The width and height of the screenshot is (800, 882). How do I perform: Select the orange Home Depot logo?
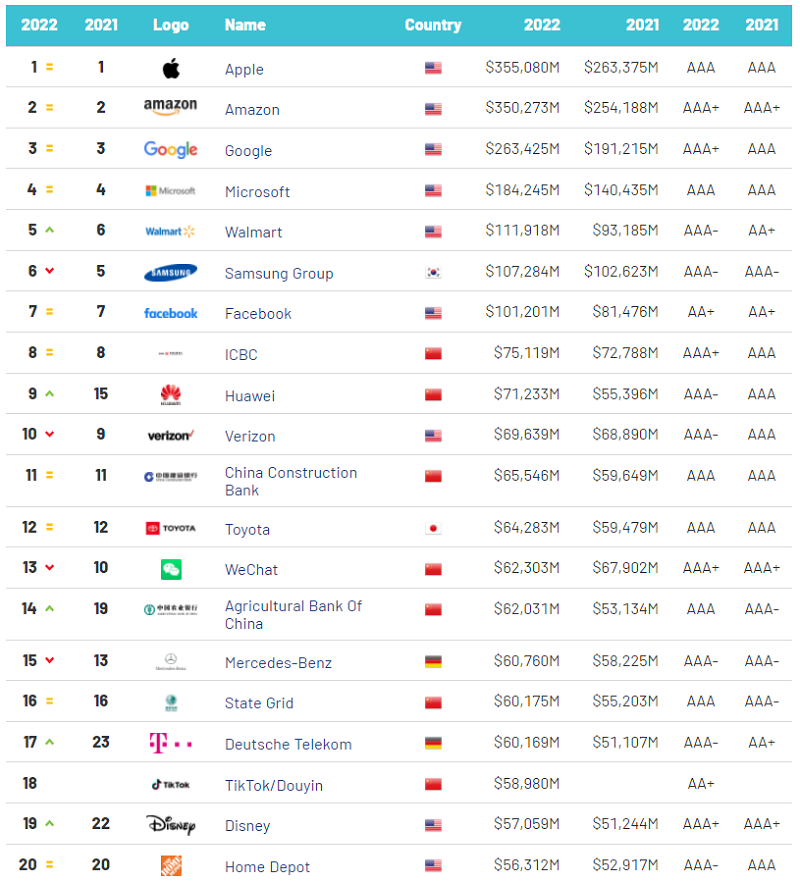pyautogui.click(x=171, y=866)
